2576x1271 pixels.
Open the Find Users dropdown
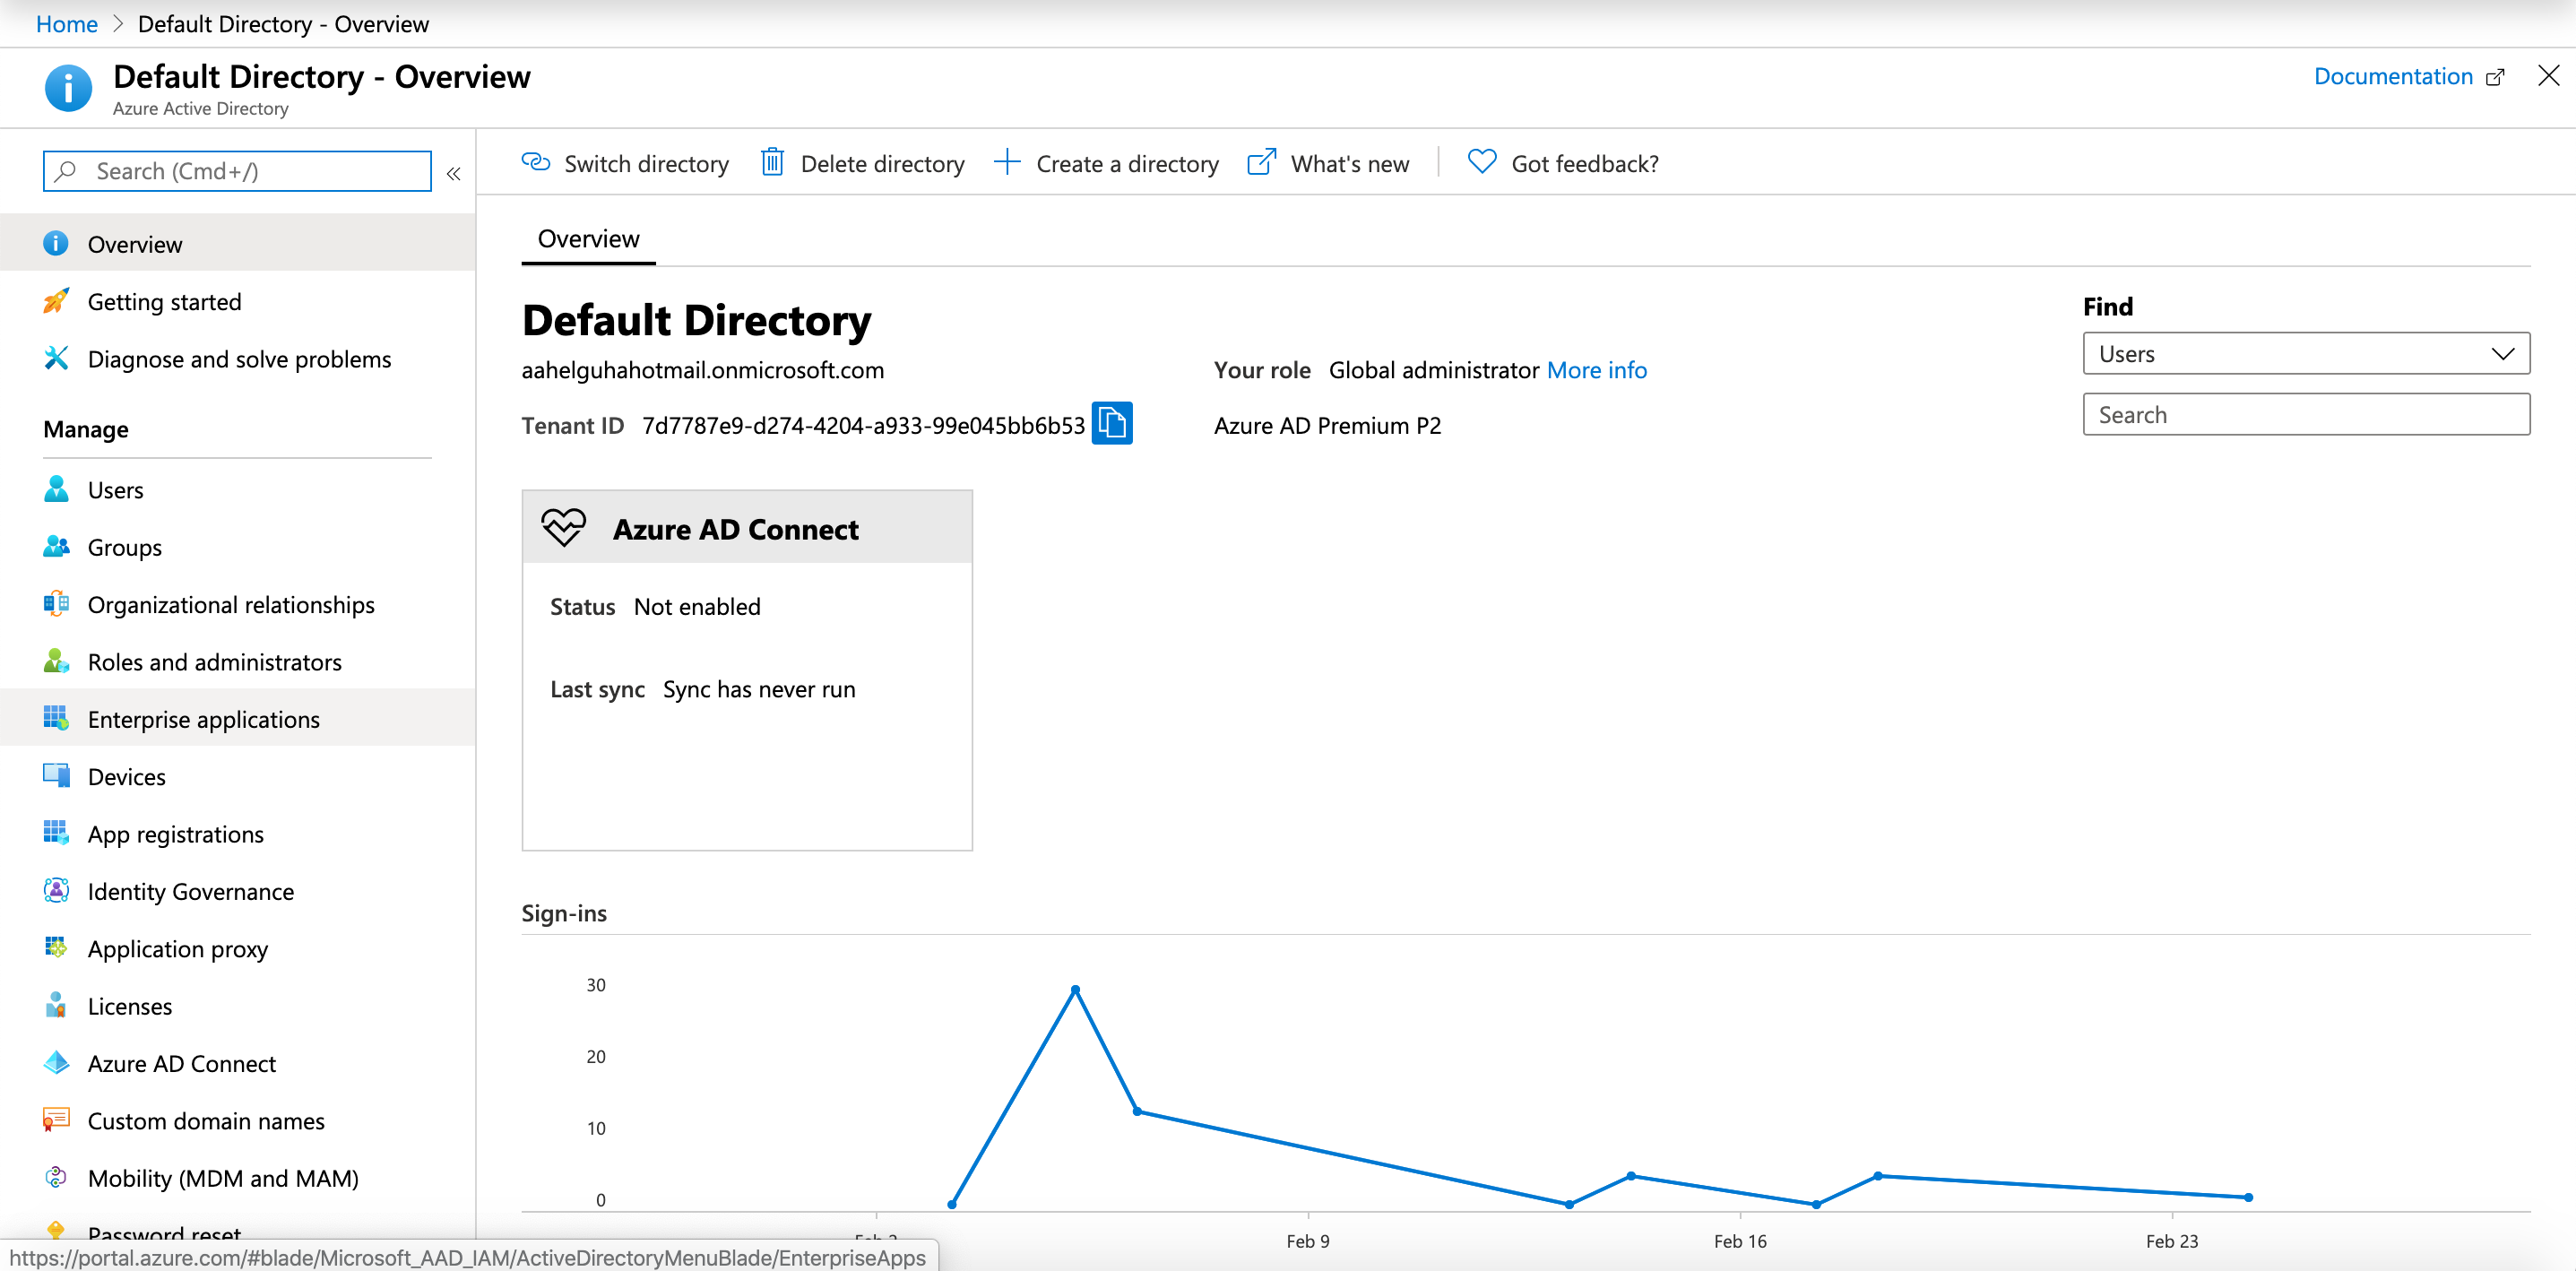point(2305,354)
